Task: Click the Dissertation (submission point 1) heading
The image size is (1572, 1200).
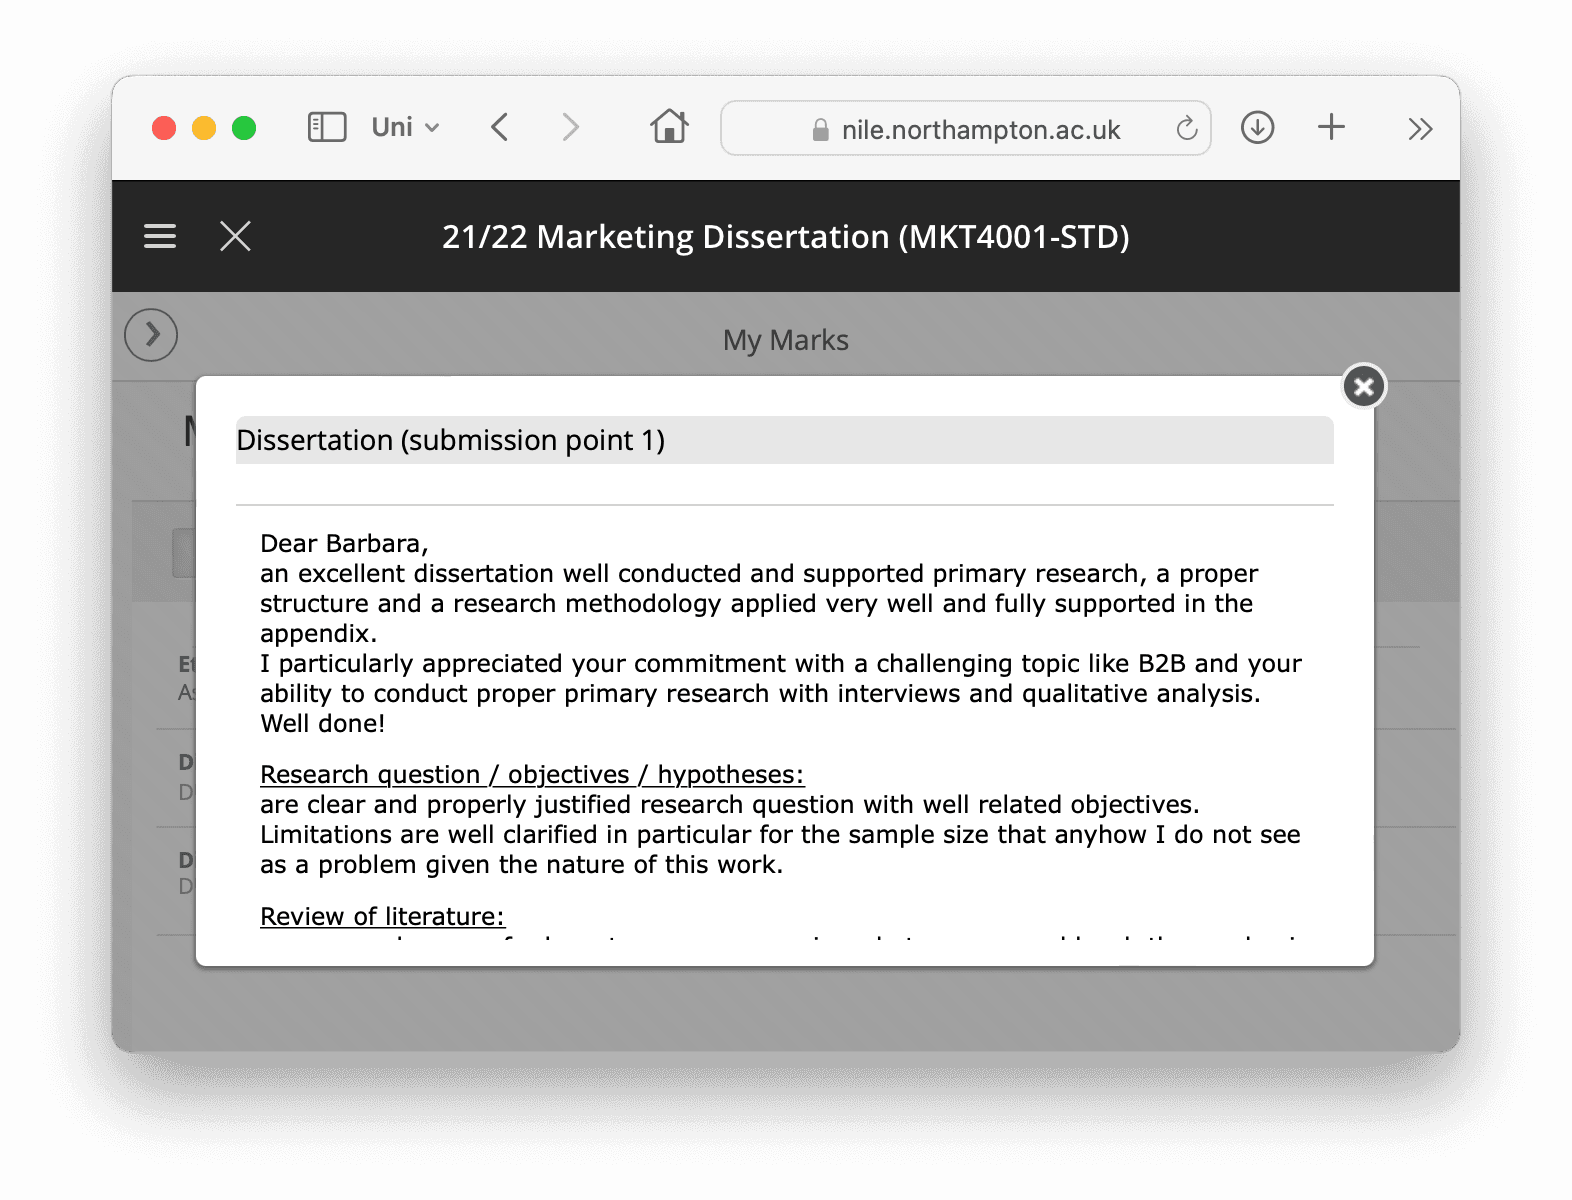Action: pos(451,440)
